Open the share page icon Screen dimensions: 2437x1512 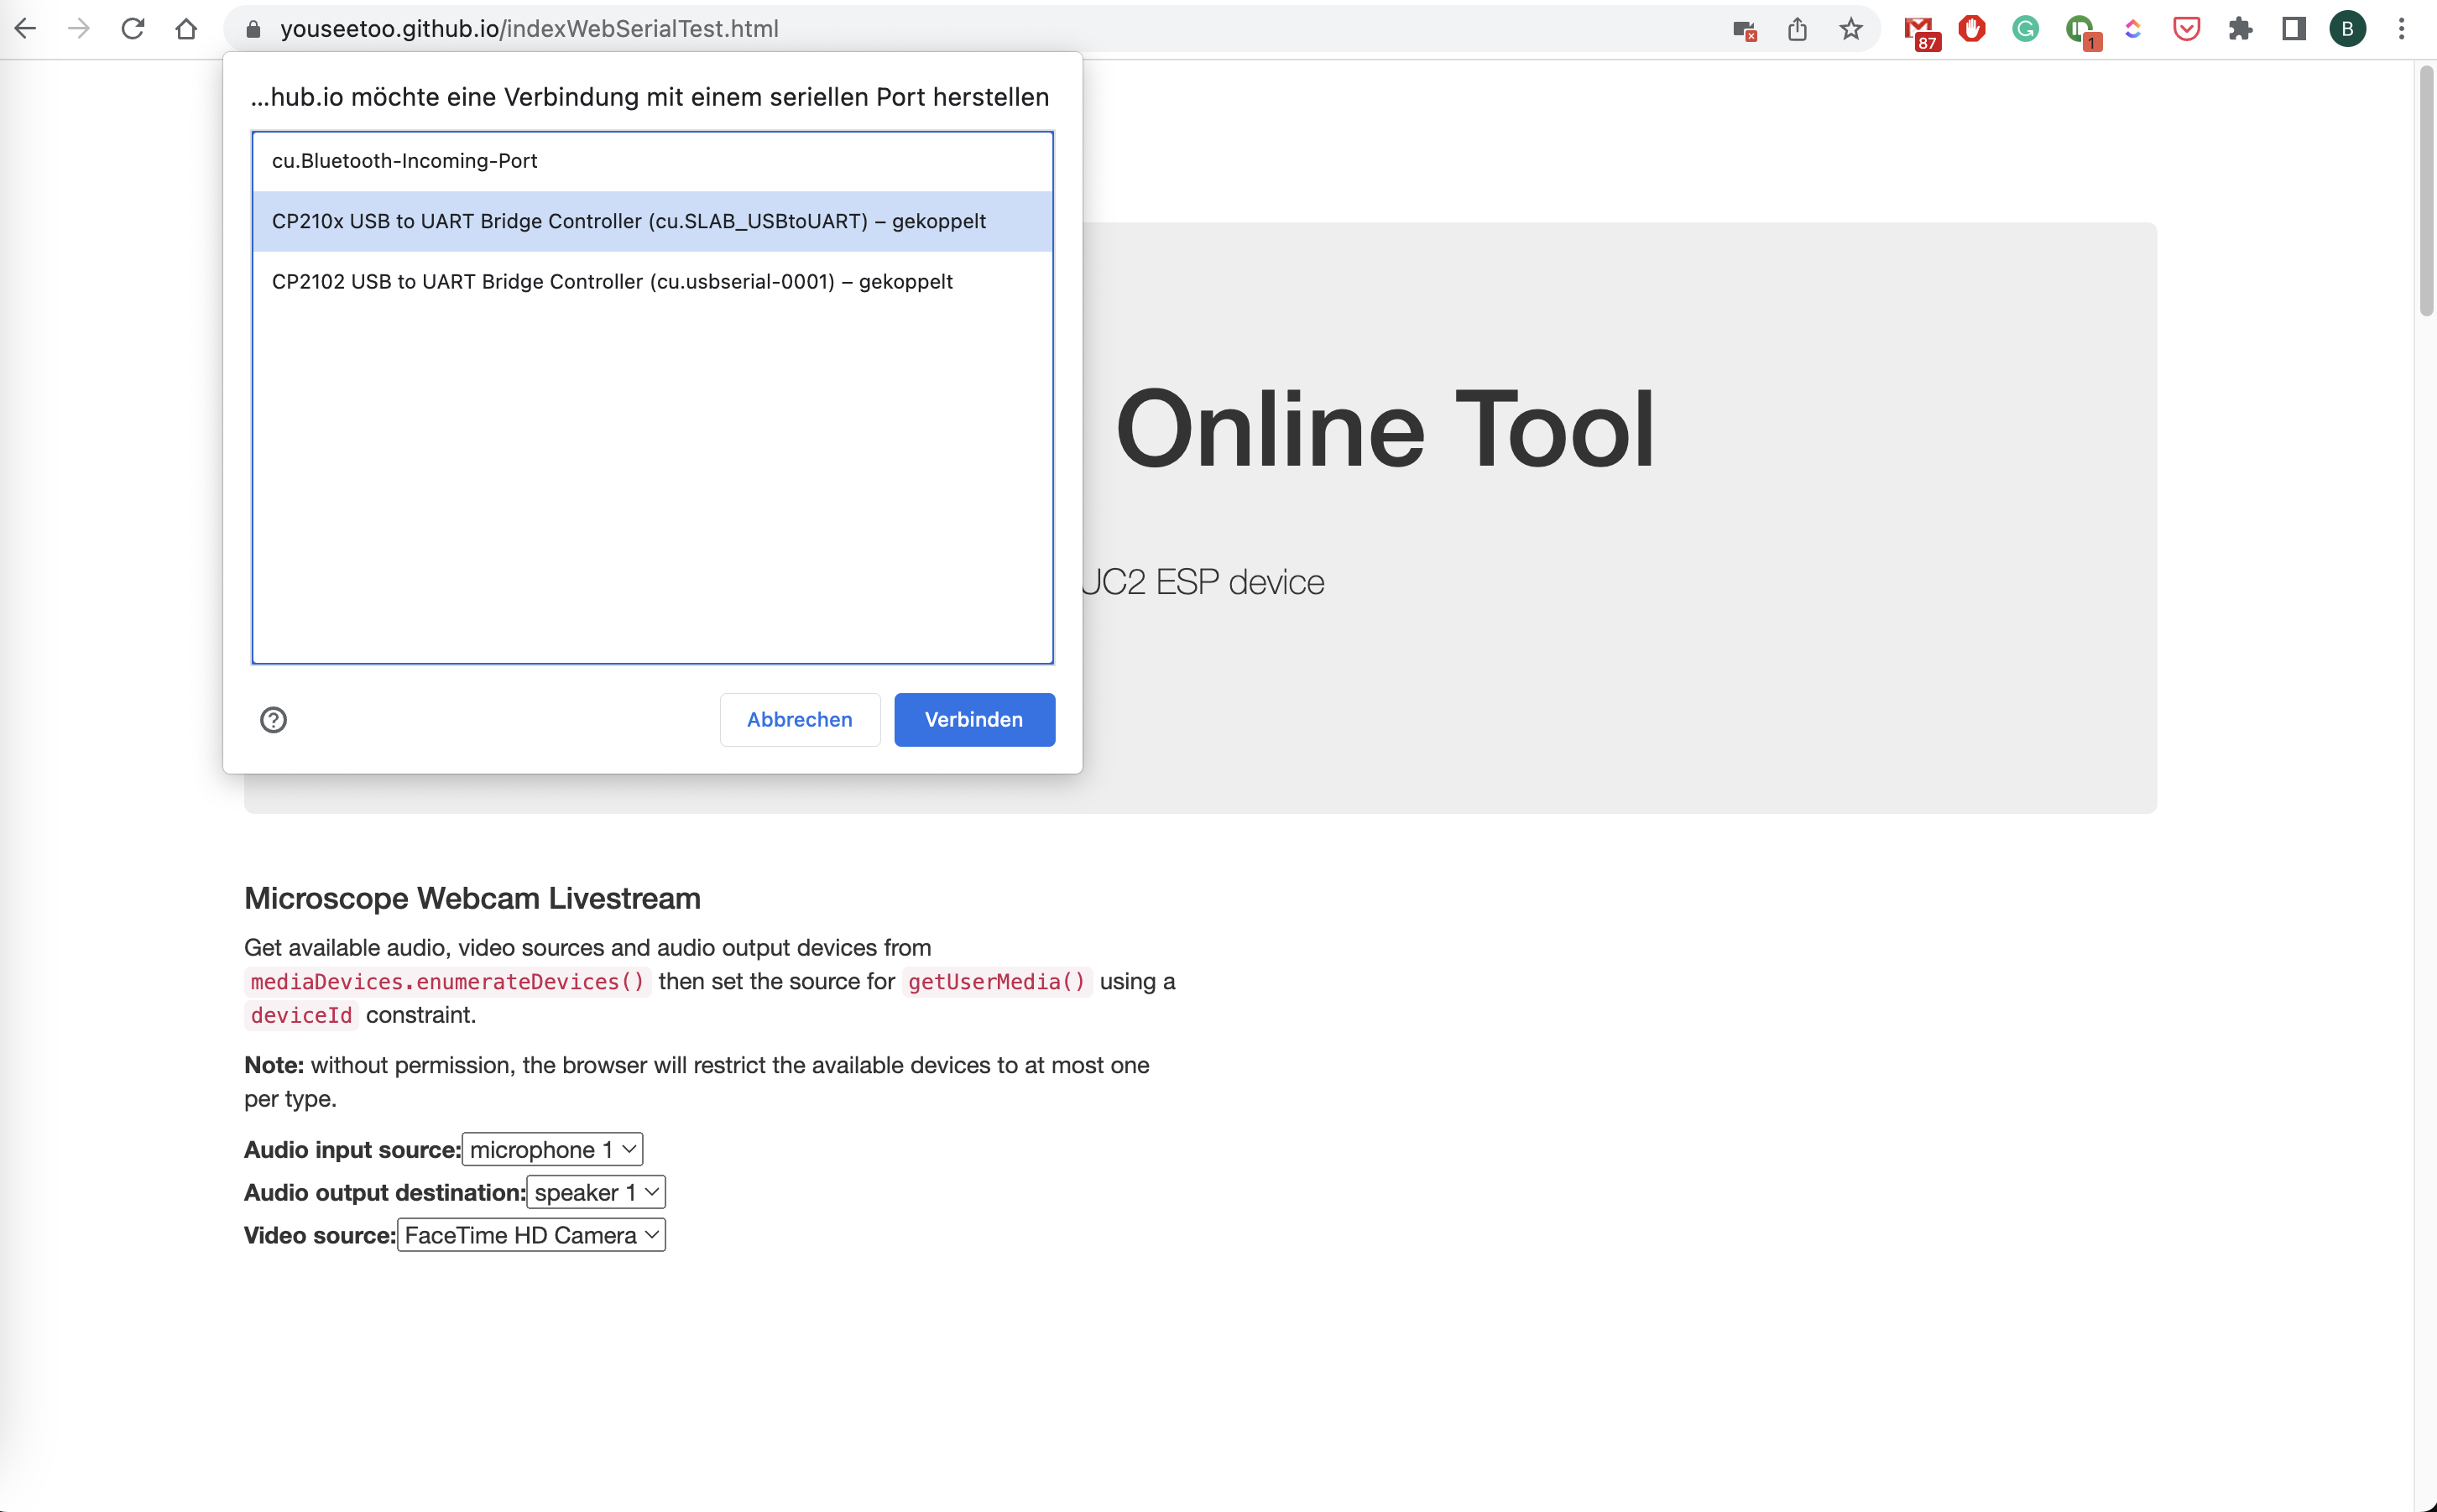pyautogui.click(x=1797, y=29)
